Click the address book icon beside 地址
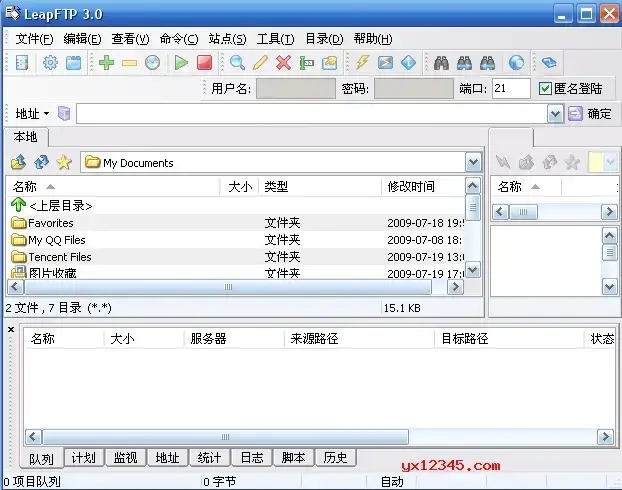 click(x=64, y=113)
